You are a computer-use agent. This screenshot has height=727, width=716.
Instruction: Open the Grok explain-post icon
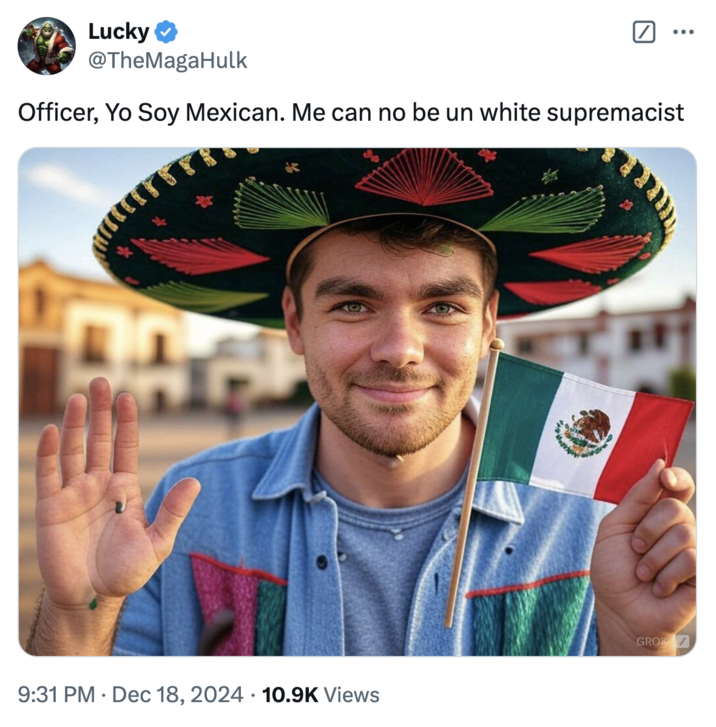(644, 32)
